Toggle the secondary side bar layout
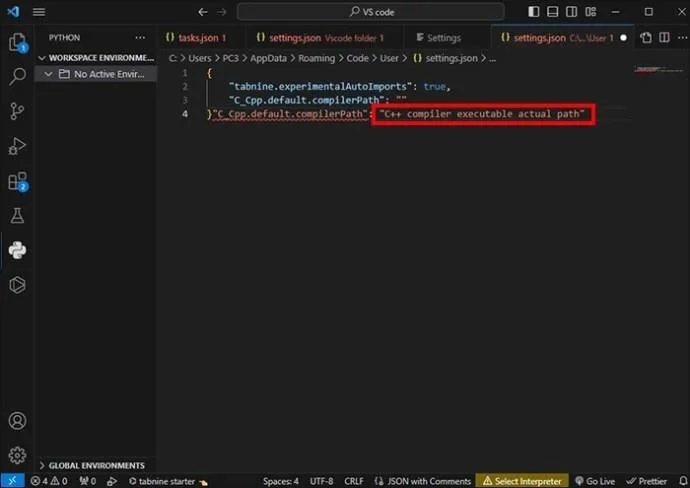690x488 pixels. 571,11
